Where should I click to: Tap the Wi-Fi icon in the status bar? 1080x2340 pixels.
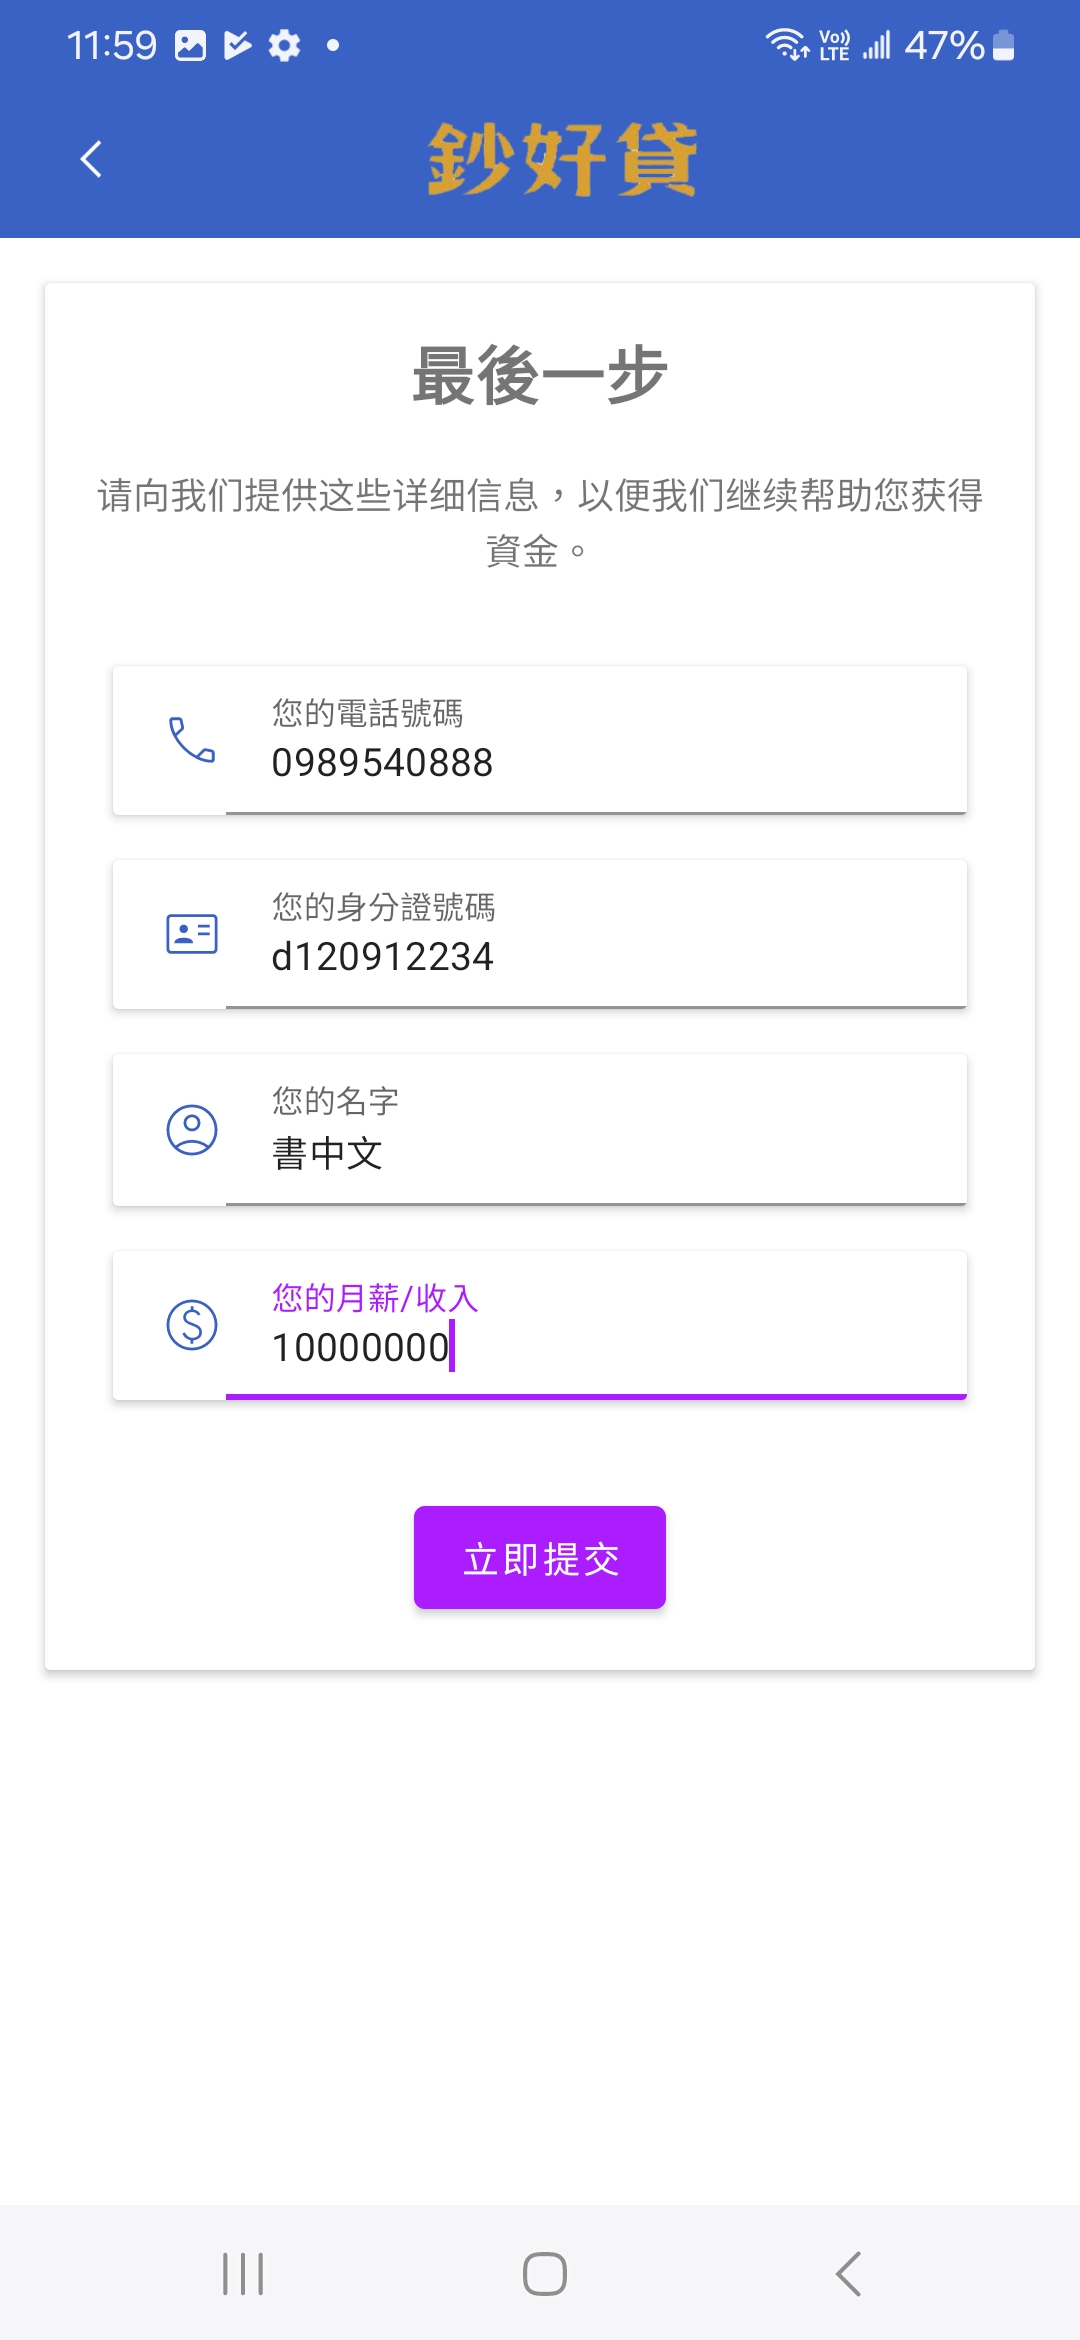point(786,45)
